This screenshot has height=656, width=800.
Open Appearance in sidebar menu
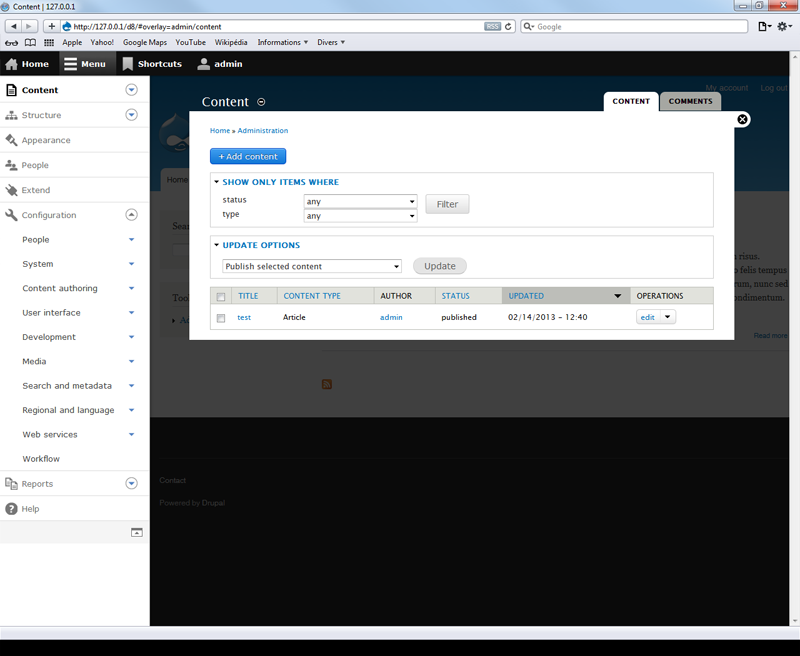[x=46, y=140]
